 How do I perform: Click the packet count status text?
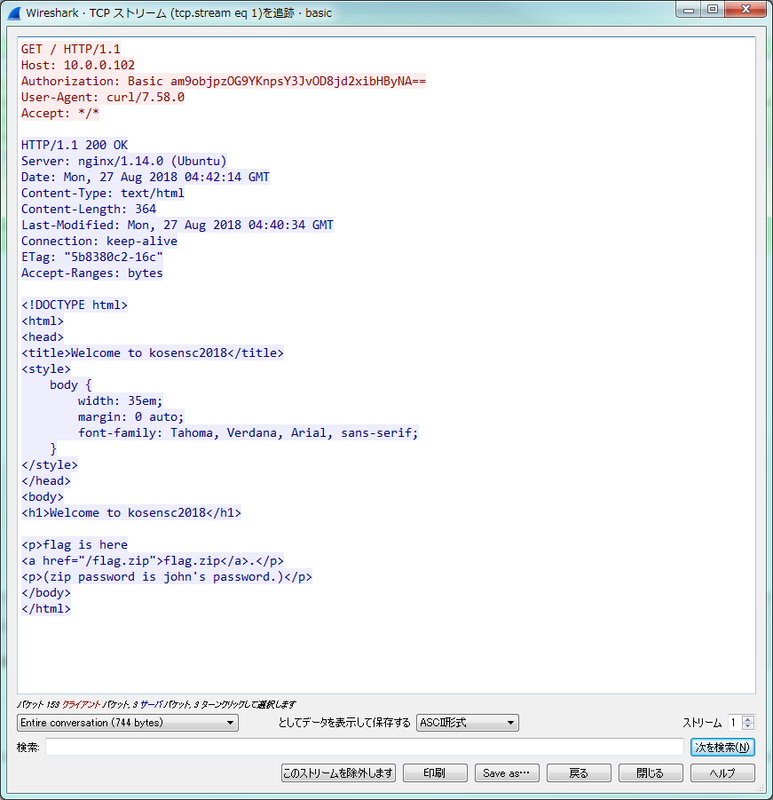[156, 705]
